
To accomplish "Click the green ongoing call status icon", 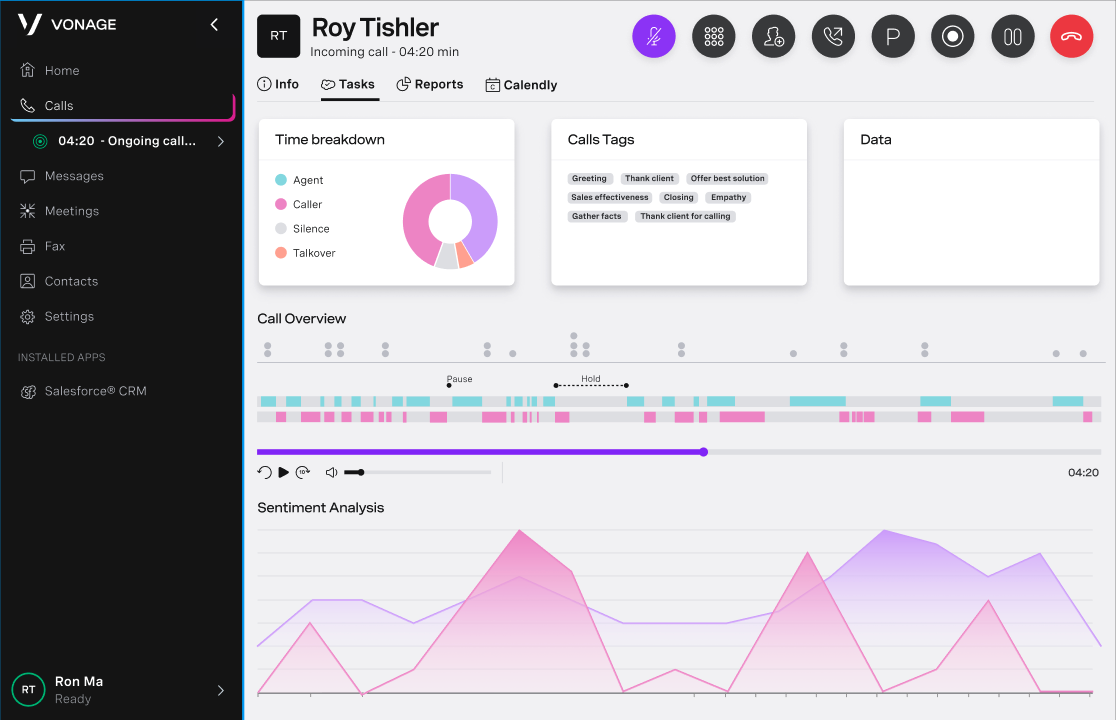I will point(41,141).
